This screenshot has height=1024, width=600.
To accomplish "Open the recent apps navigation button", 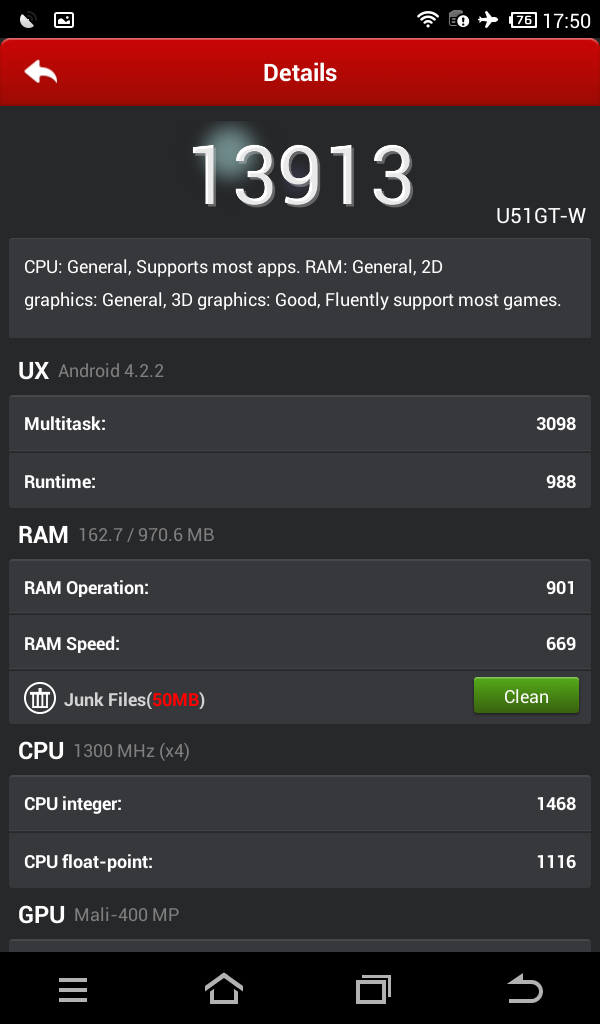I will pyautogui.click(x=373, y=990).
